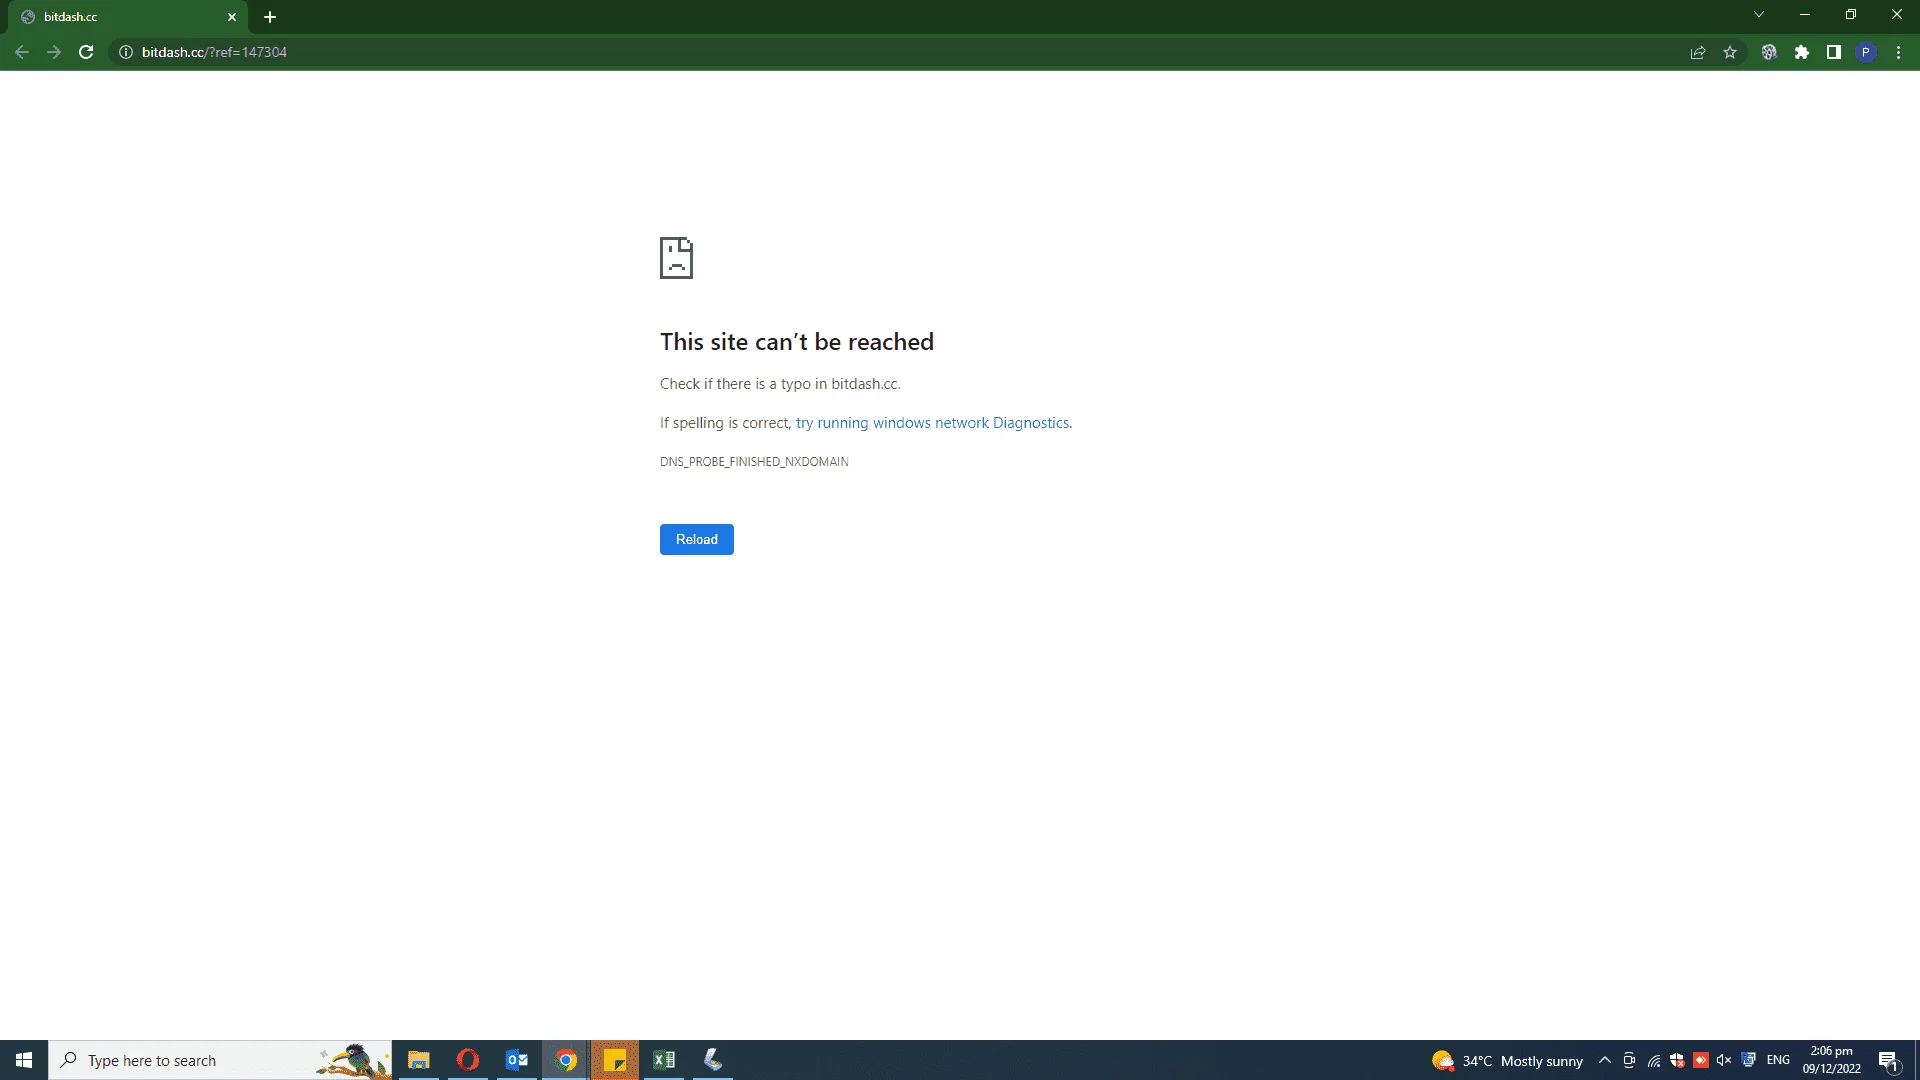Run Windows Network Diagnostics link
Screen dimensions: 1920x1080
click(933, 423)
